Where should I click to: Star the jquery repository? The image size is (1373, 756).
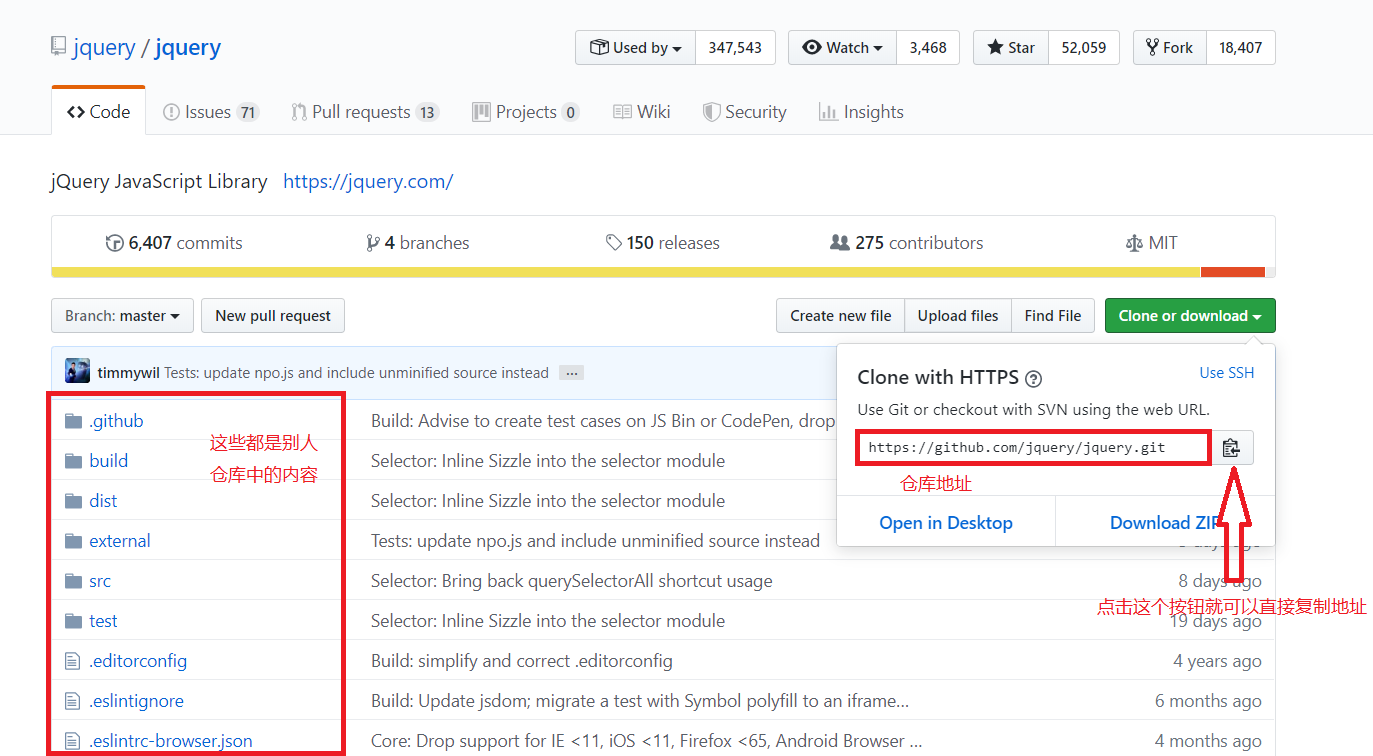(x=1011, y=48)
